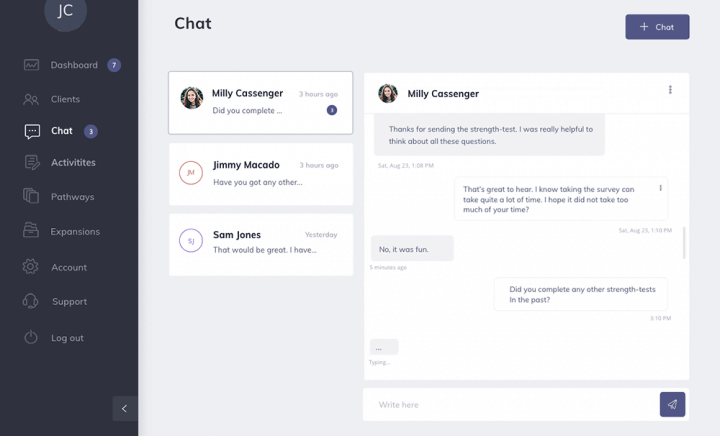Collapse the sidebar with left chevron
This screenshot has width=720, height=436.
[125, 408]
